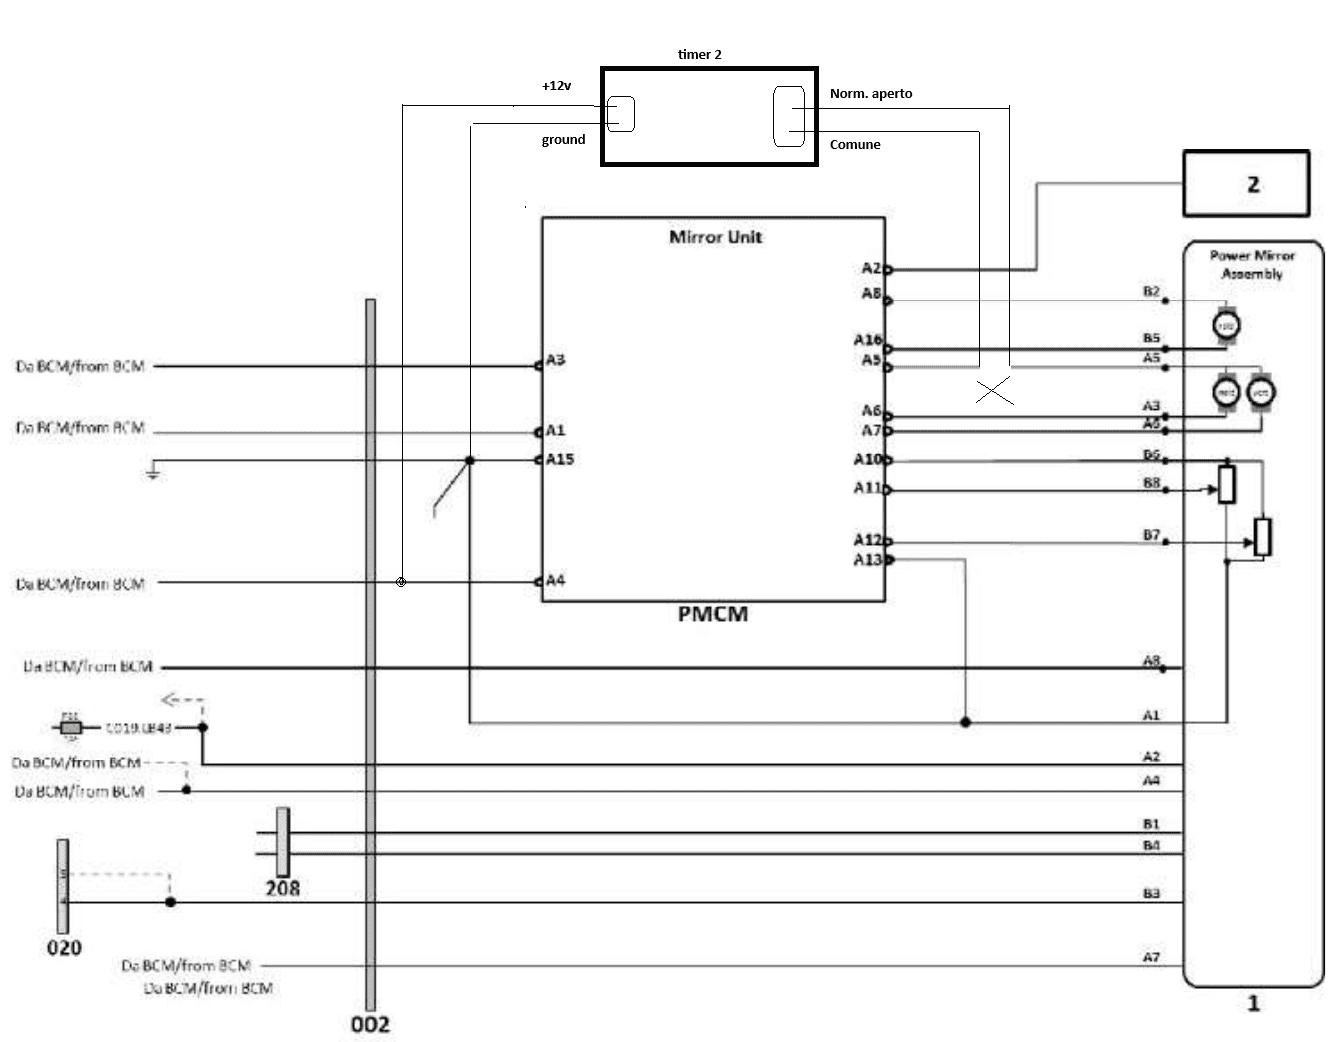Click the 'Mirror Unit' title
This screenshot has width=1340, height=1042.
[715, 237]
